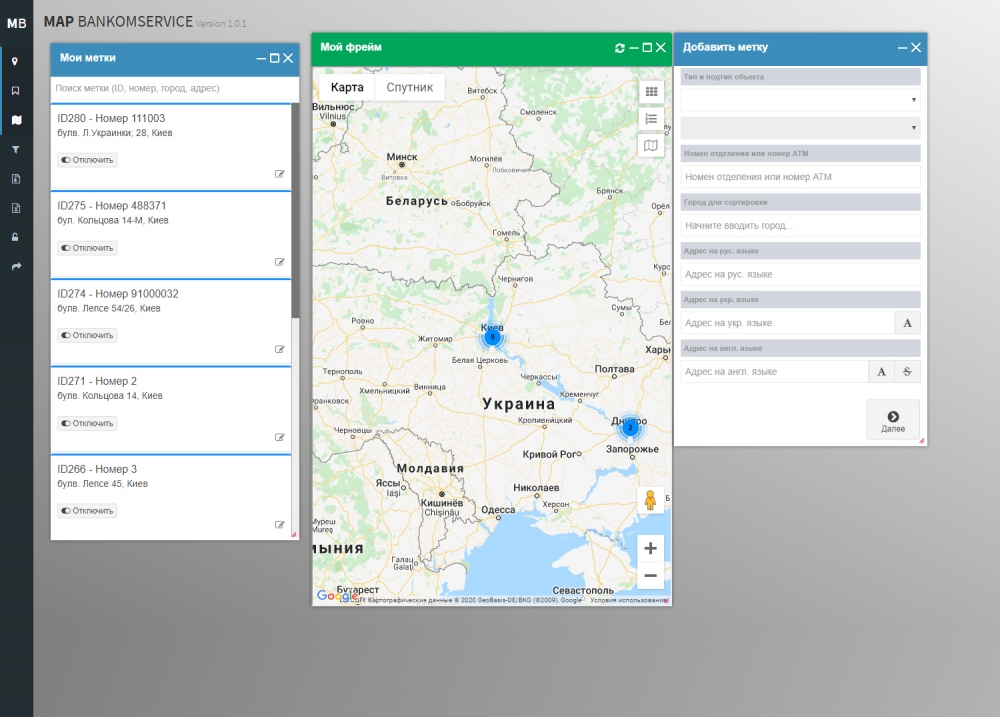This screenshot has height=717, width=1000.
Task: Click the grid view icon on map
Action: click(x=651, y=91)
